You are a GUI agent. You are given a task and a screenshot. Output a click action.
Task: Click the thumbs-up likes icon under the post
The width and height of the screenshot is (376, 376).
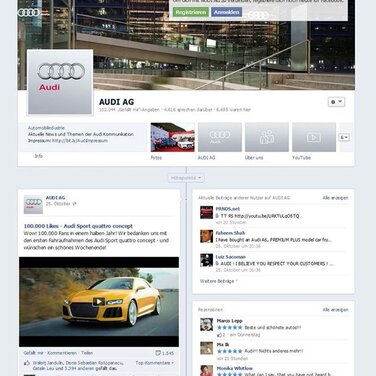(x=27, y=363)
